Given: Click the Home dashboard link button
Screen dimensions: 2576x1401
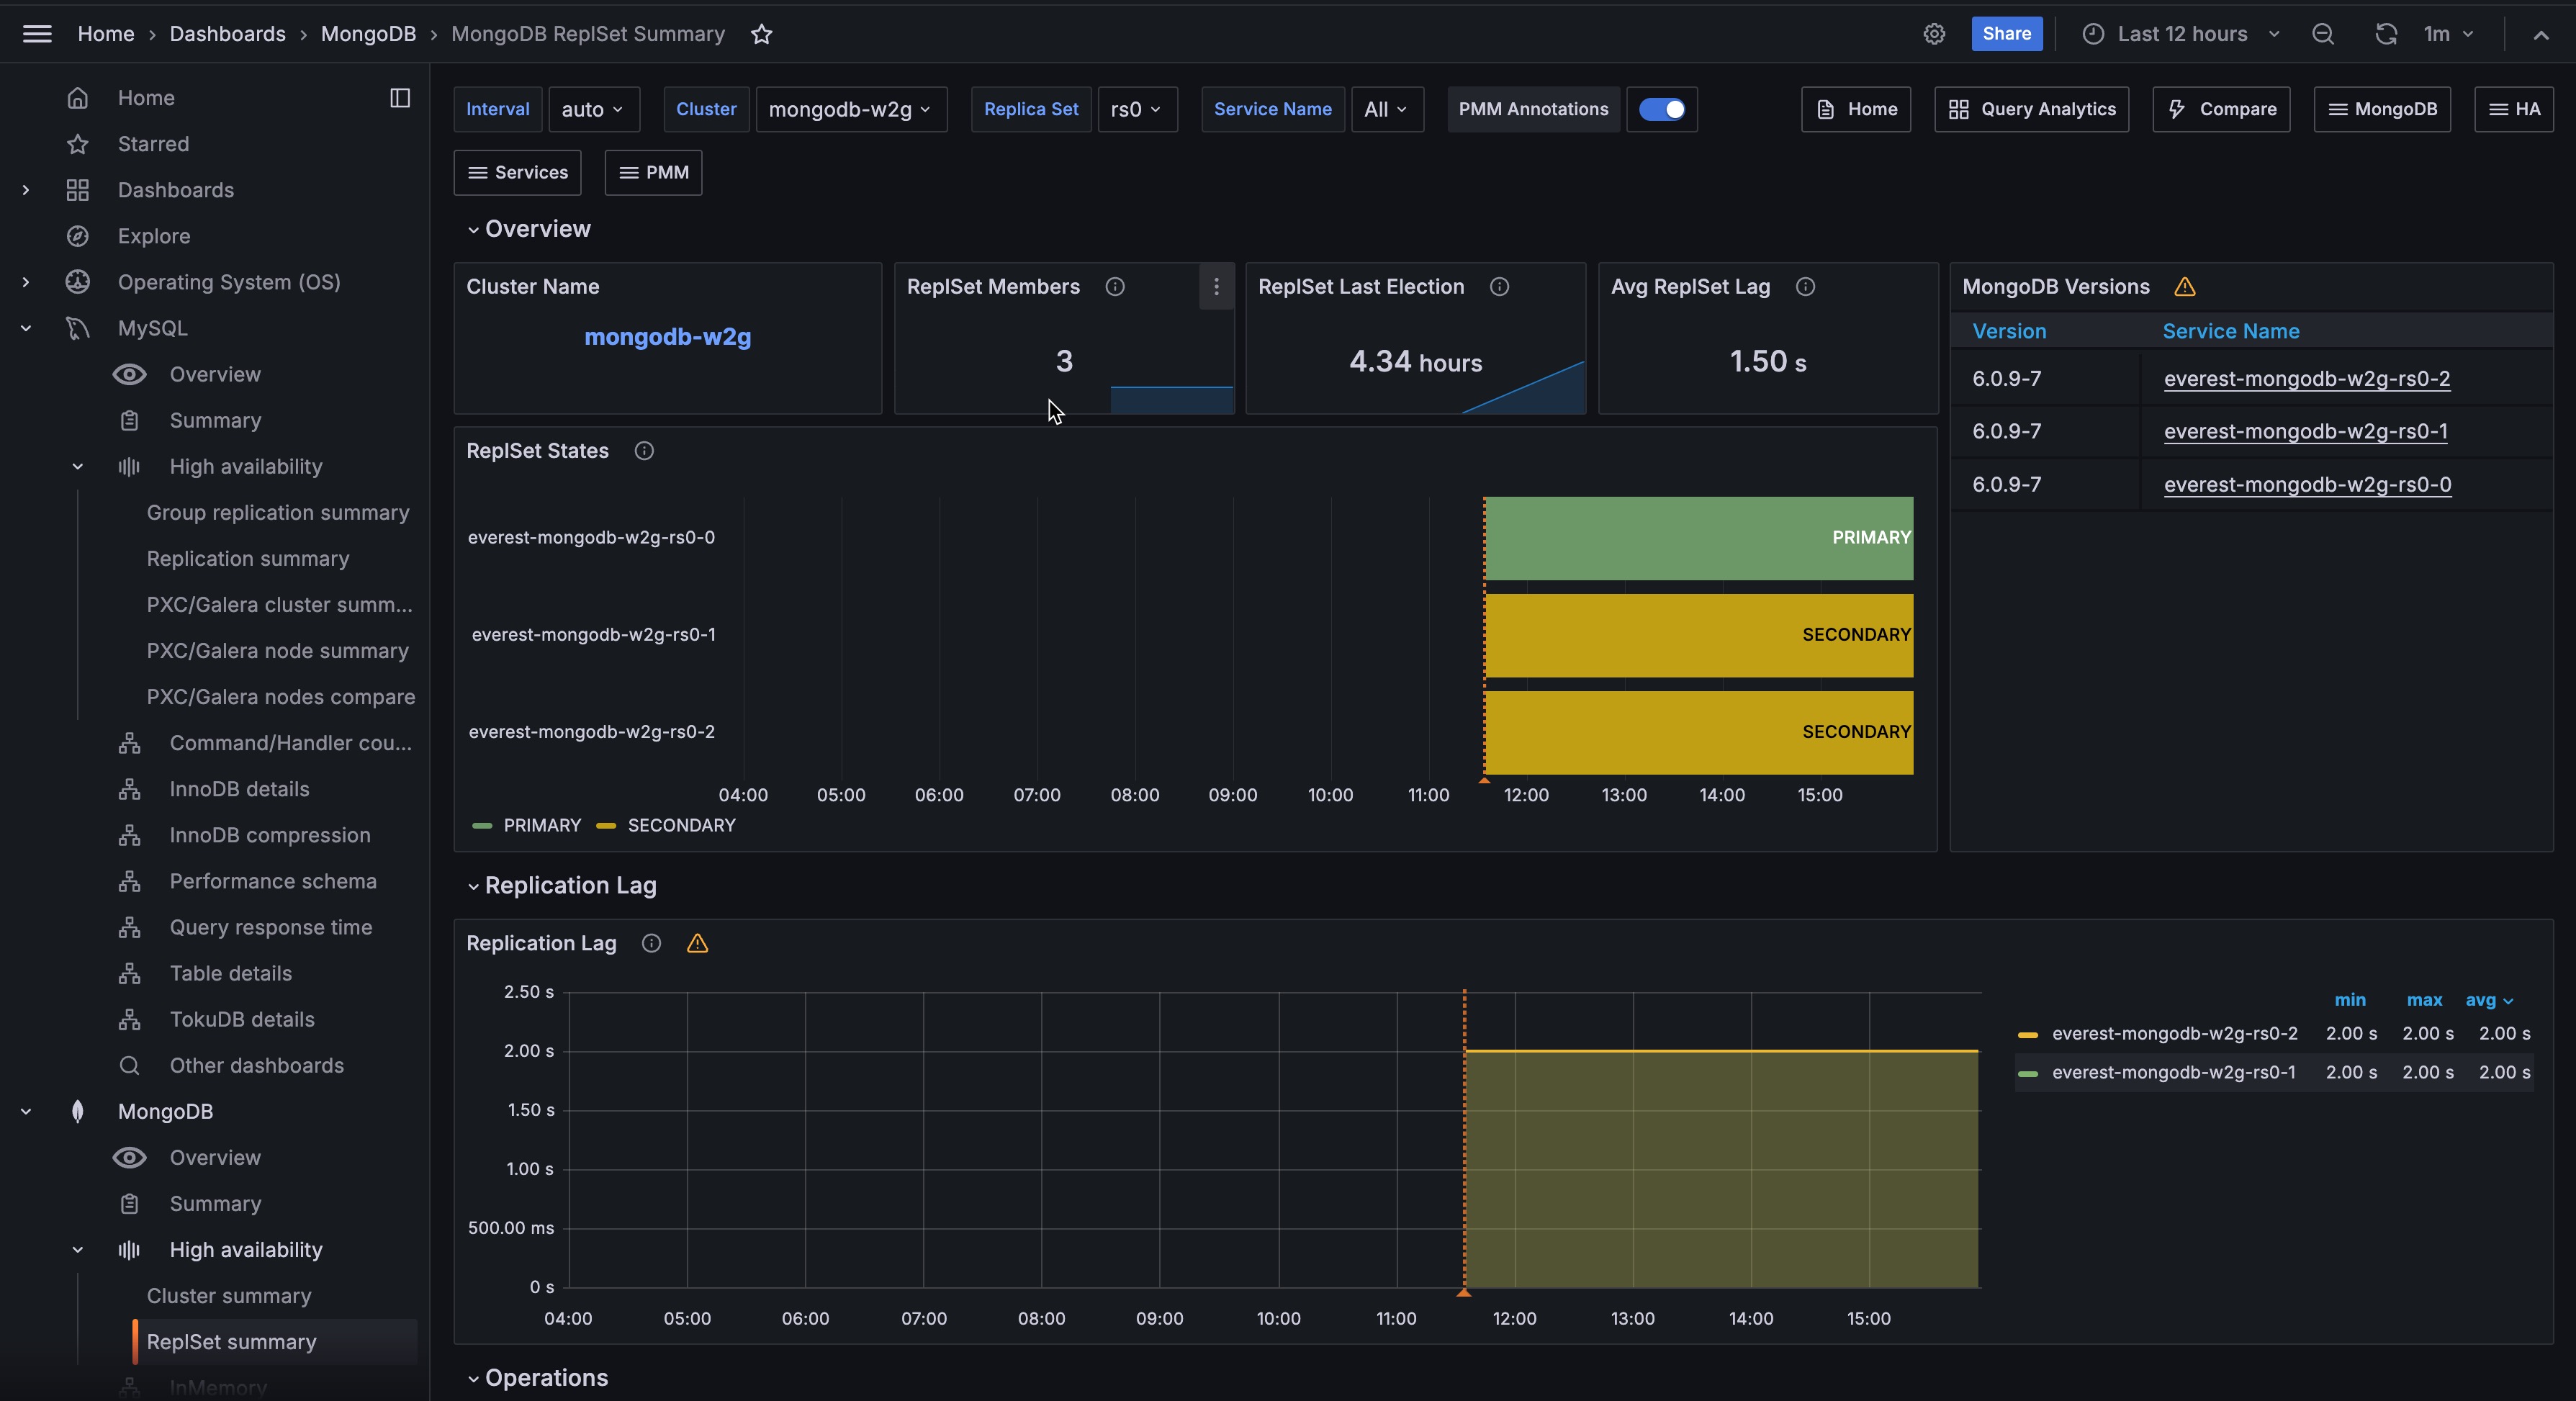Looking at the screenshot, I should tap(1856, 109).
